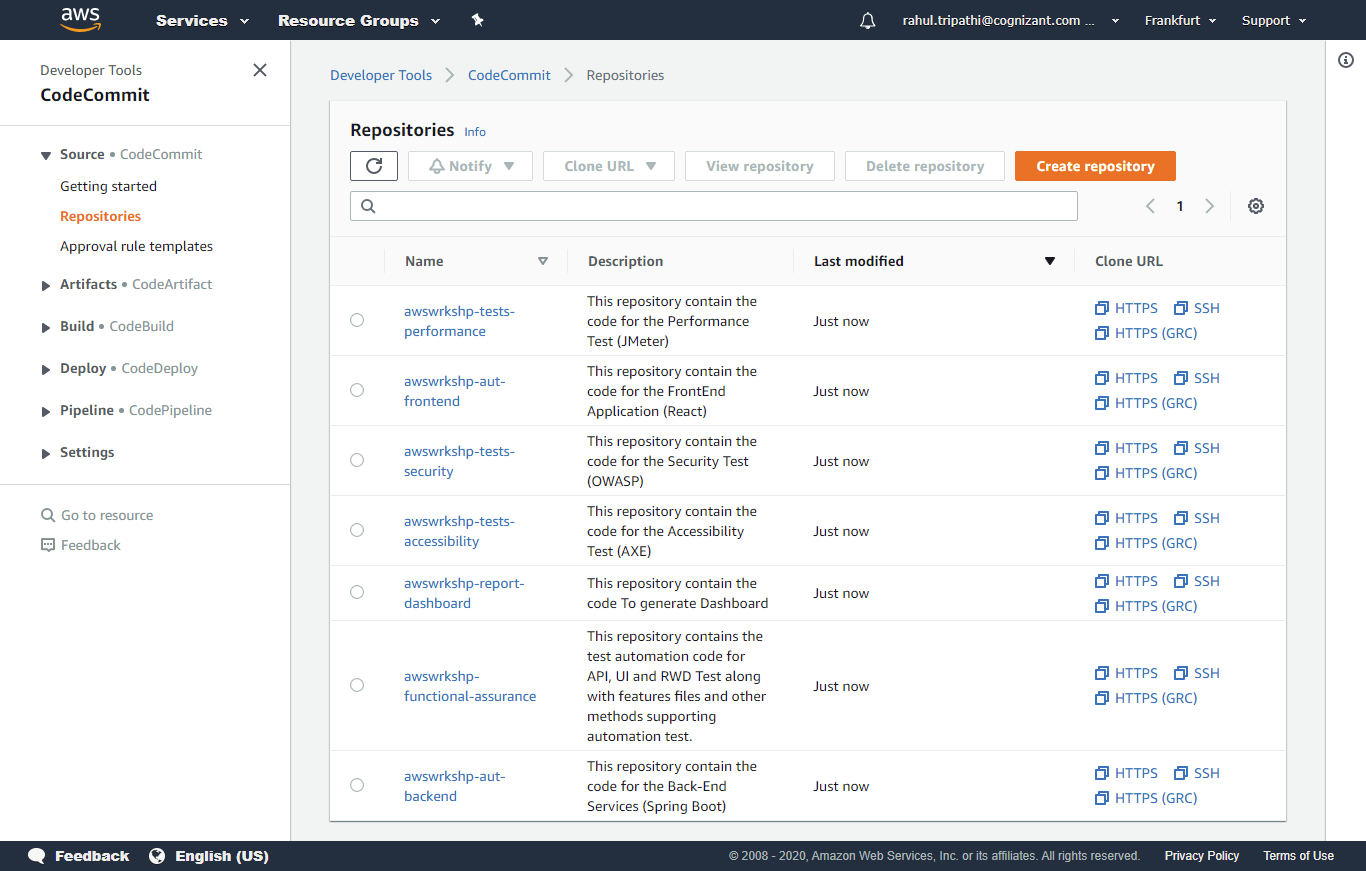Screen dimensions: 1366x871
Task: Select Repositories in the sidebar
Action: tap(100, 216)
